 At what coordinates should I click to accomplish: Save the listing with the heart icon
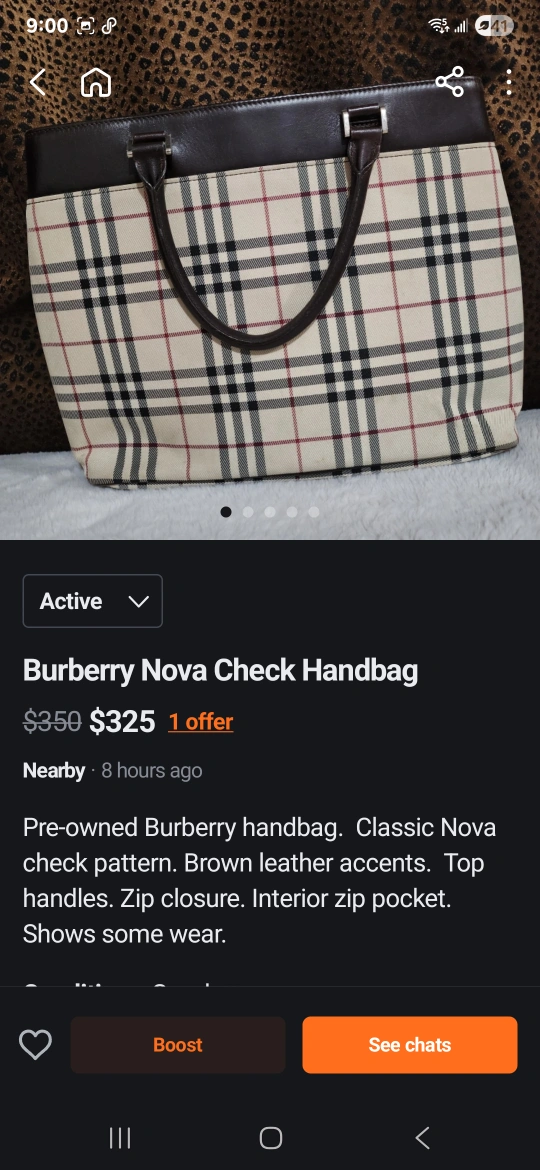click(35, 1045)
